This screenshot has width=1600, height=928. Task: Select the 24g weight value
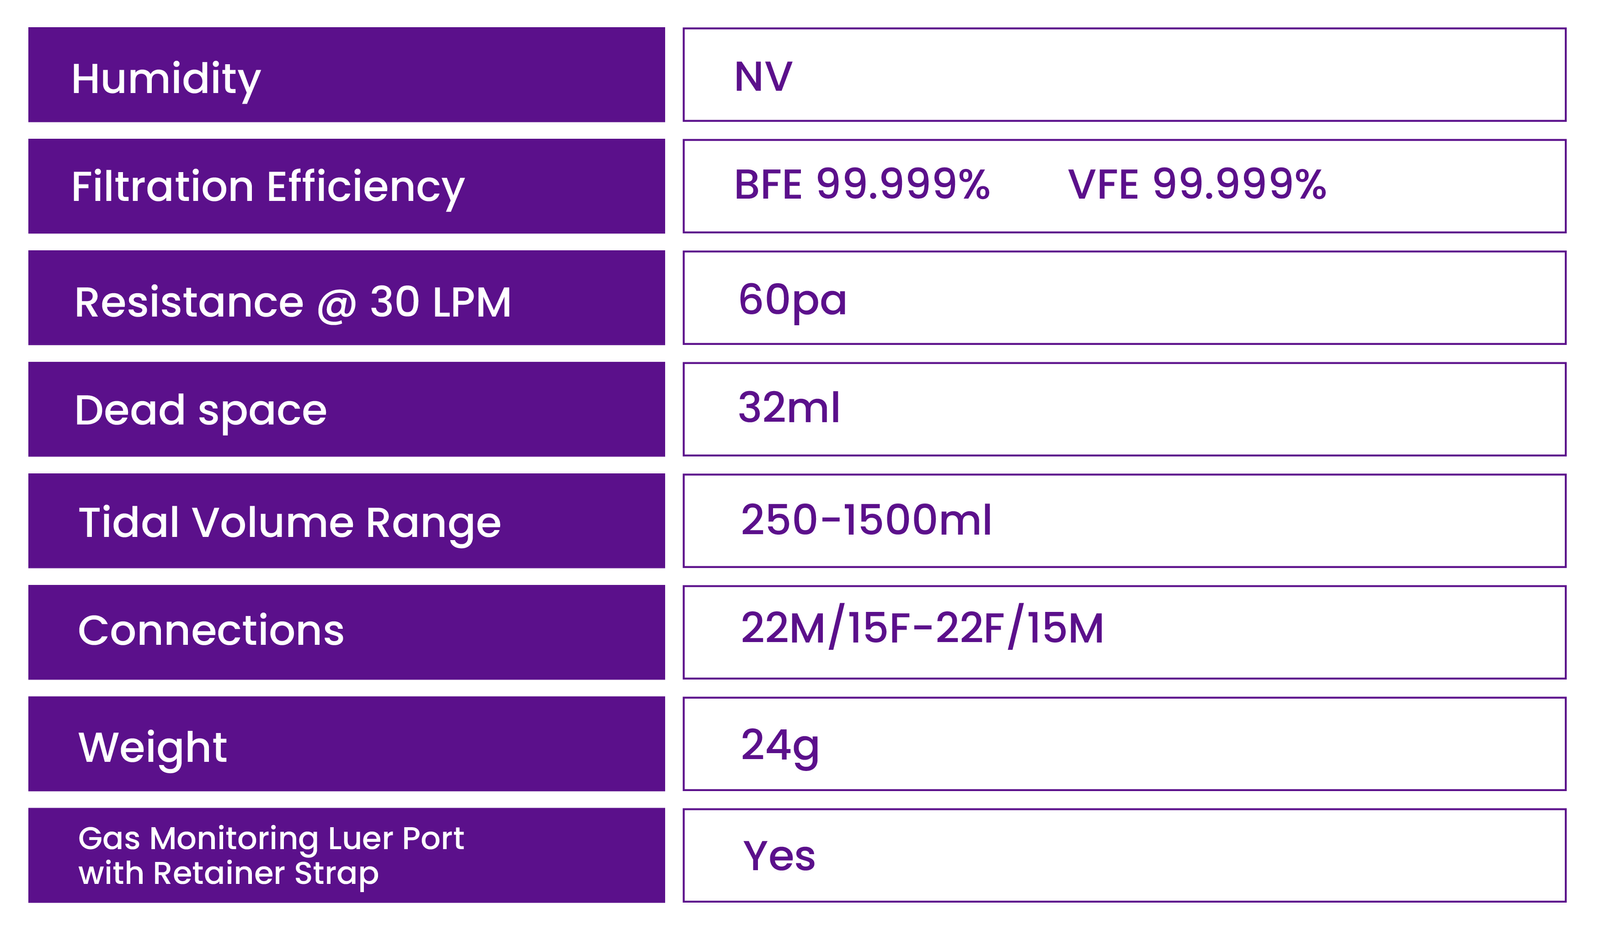click(780, 745)
